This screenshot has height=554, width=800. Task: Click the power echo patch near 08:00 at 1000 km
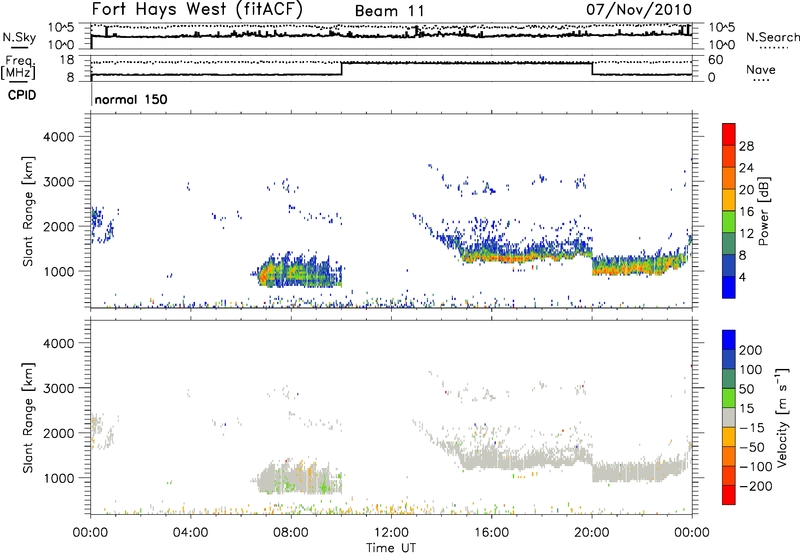[x=298, y=272]
